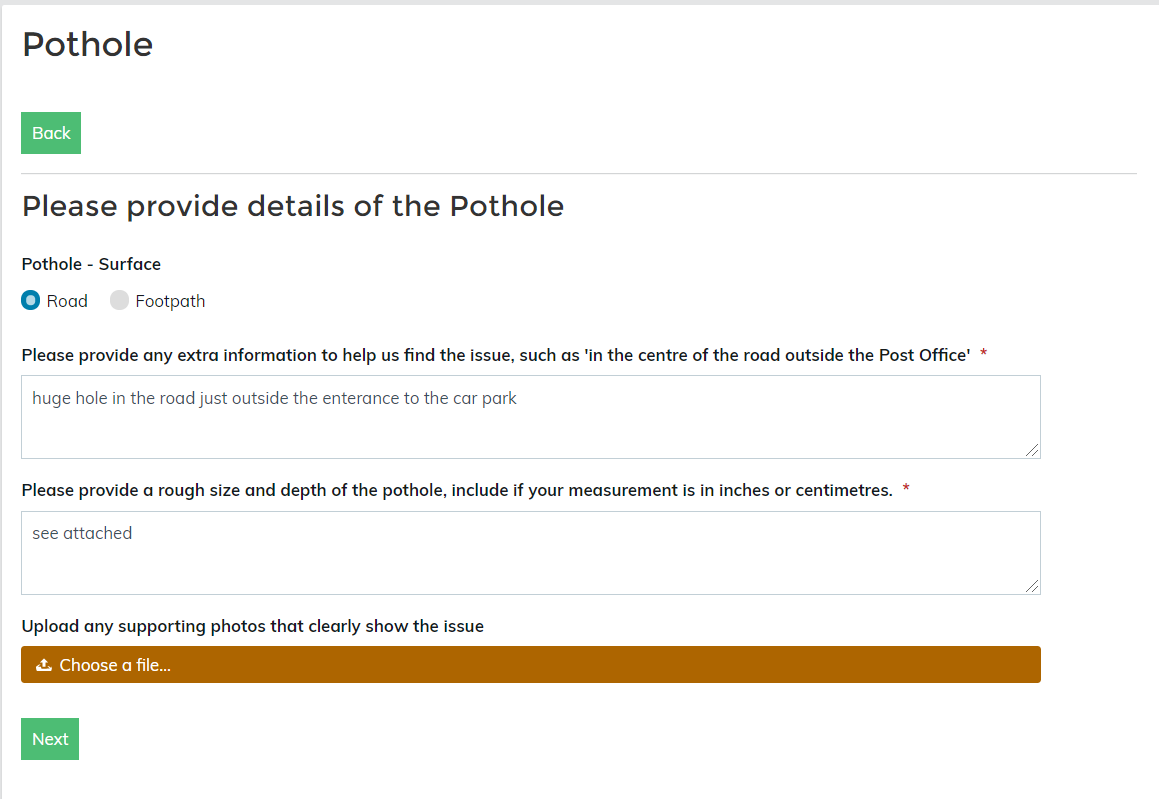1159x799 pixels.
Task: Click the extra information question label
Action: click(x=496, y=355)
